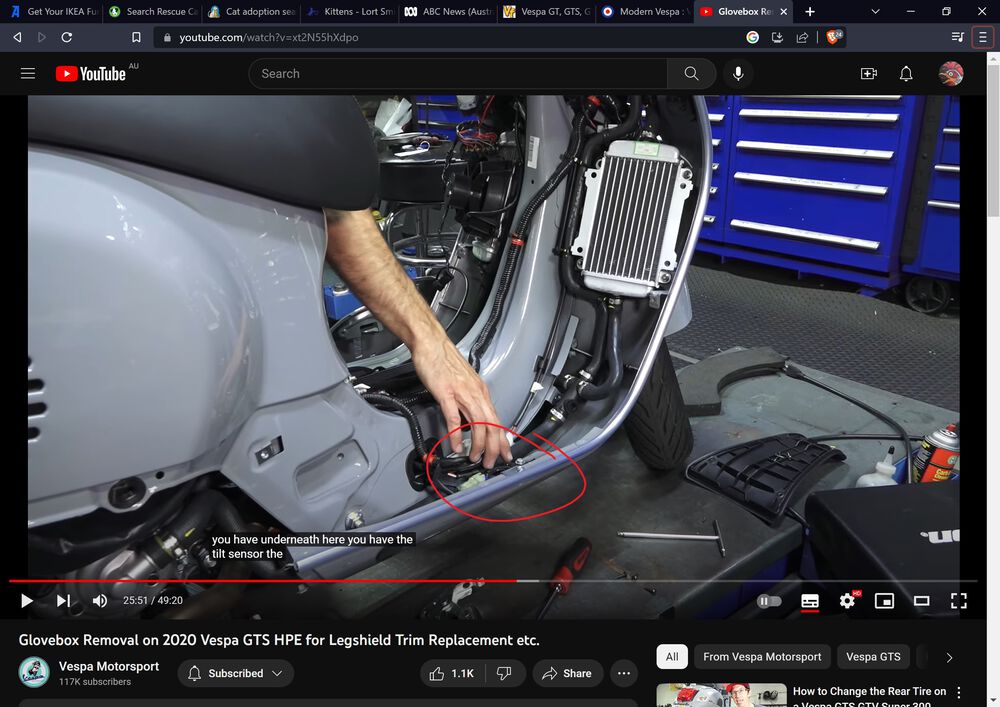Enable subtitles with the CC button
Viewport: 1000px width, 707px height.
pyautogui.click(x=809, y=600)
